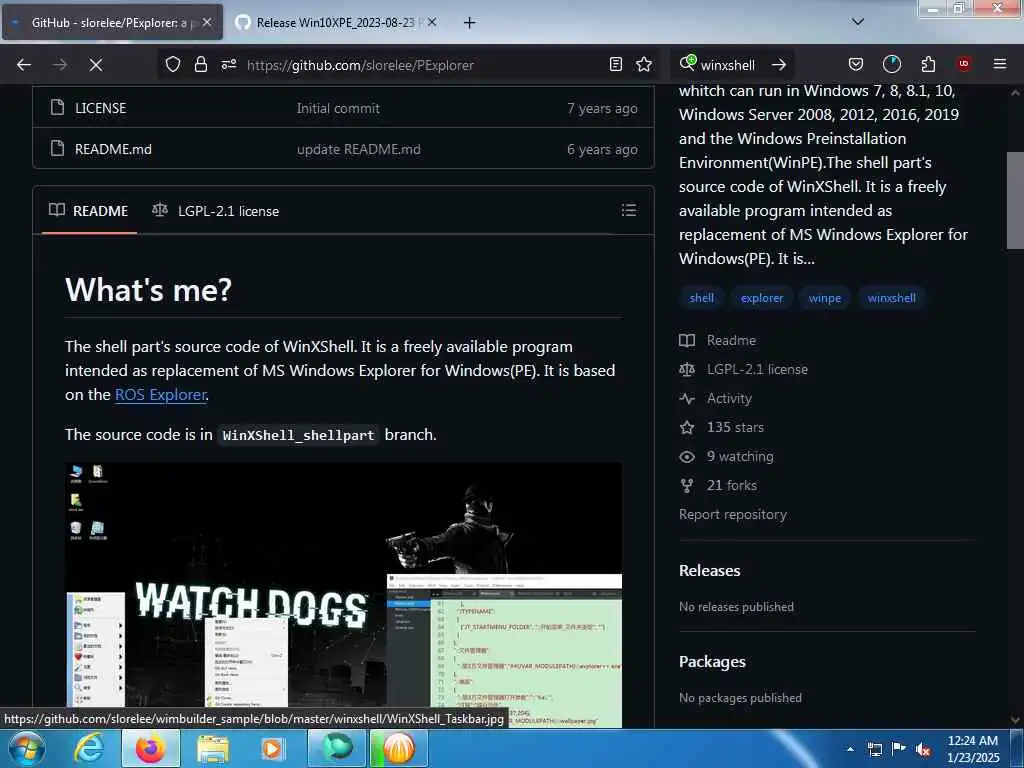Switch to Firefox on the taskbar
The height and width of the screenshot is (768, 1024).
click(x=151, y=748)
